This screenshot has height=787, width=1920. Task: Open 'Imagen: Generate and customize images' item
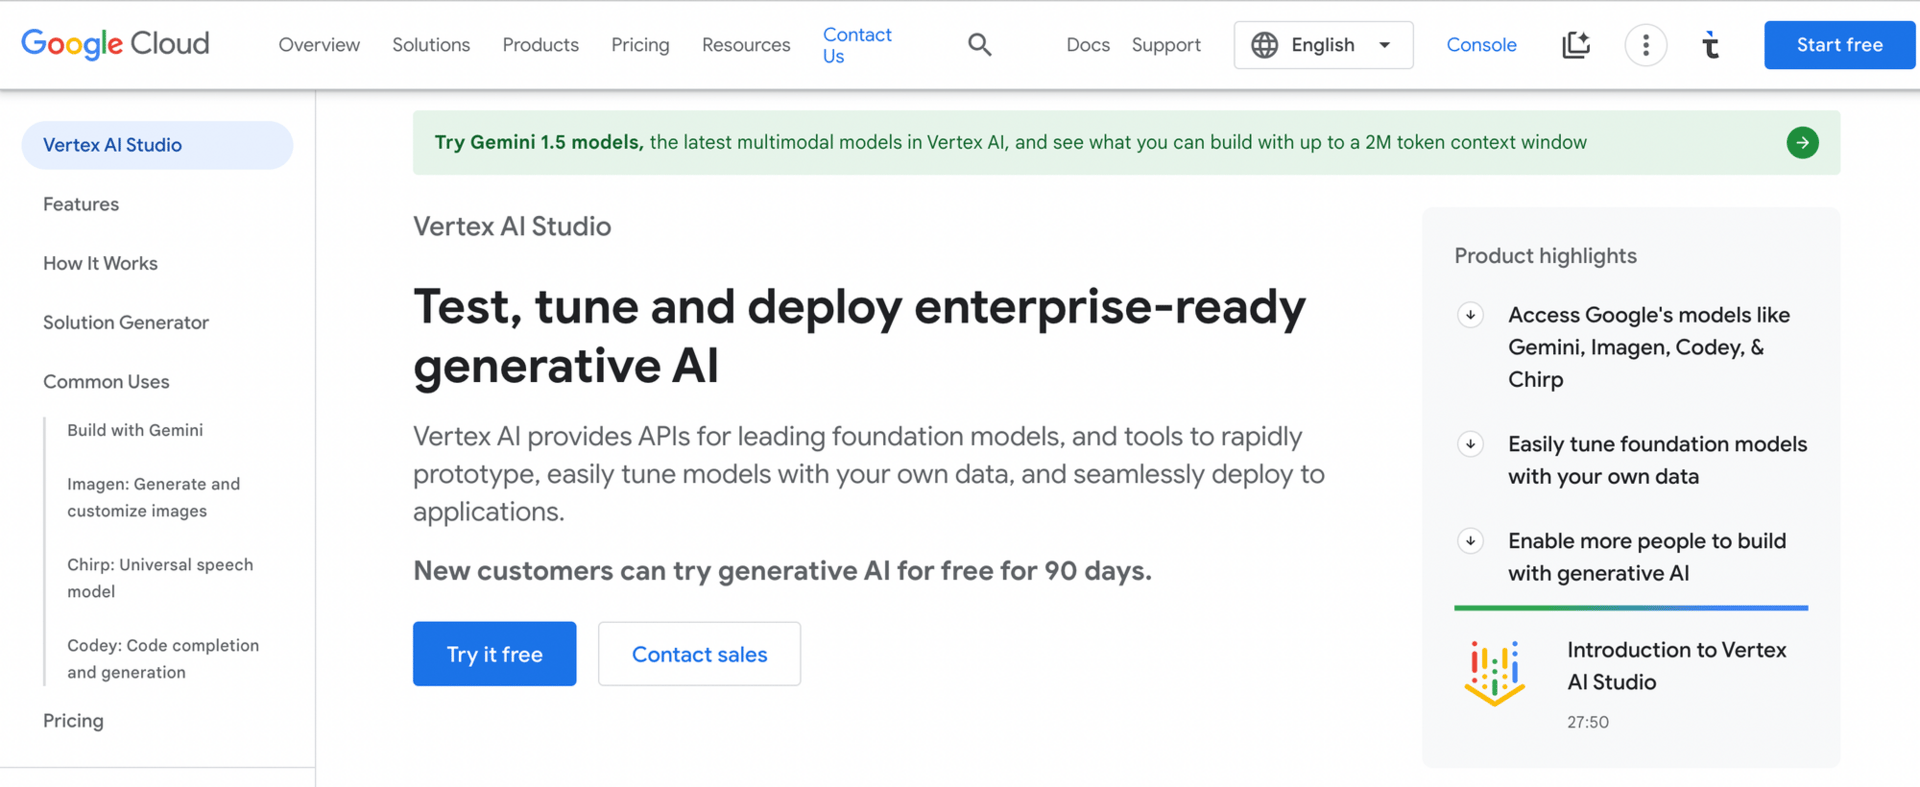pyautogui.click(x=154, y=497)
